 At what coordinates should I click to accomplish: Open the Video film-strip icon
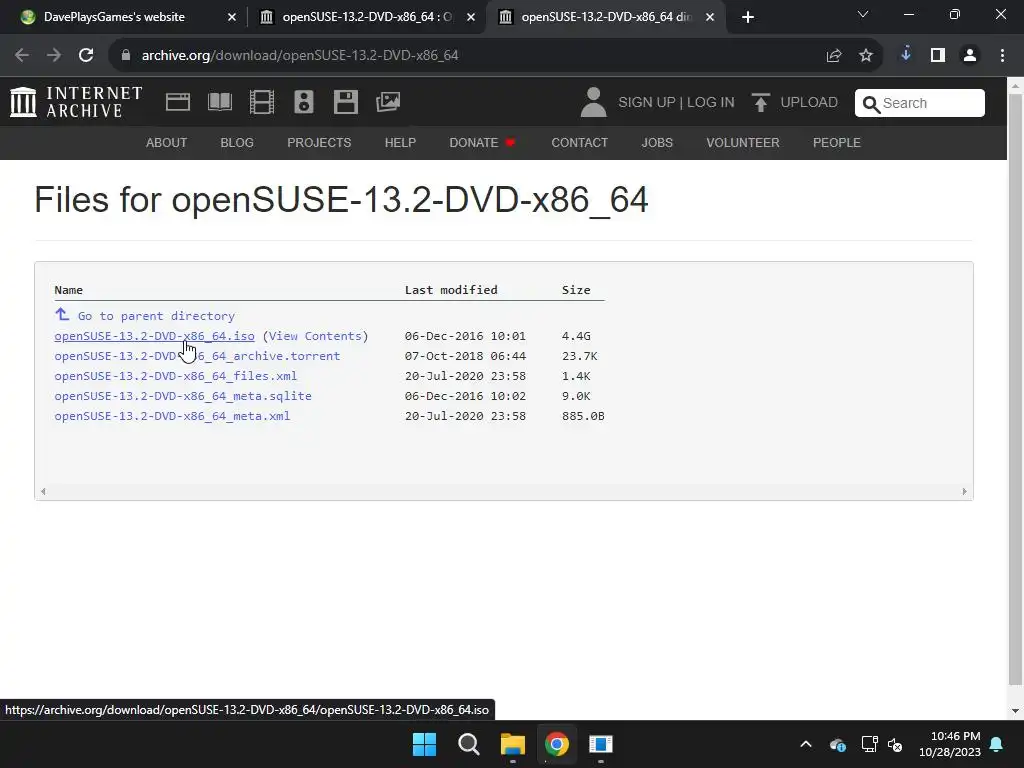pyautogui.click(x=262, y=102)
